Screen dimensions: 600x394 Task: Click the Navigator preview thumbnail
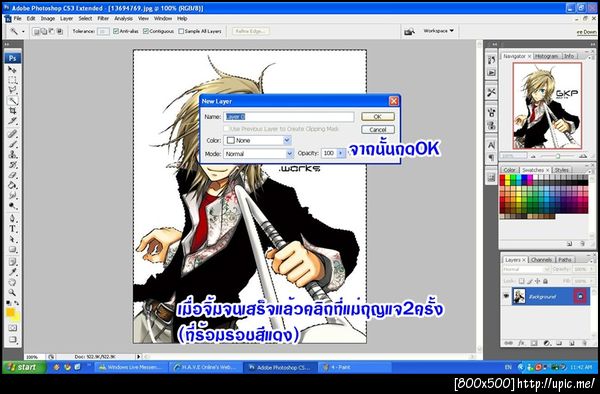(547, 106)
